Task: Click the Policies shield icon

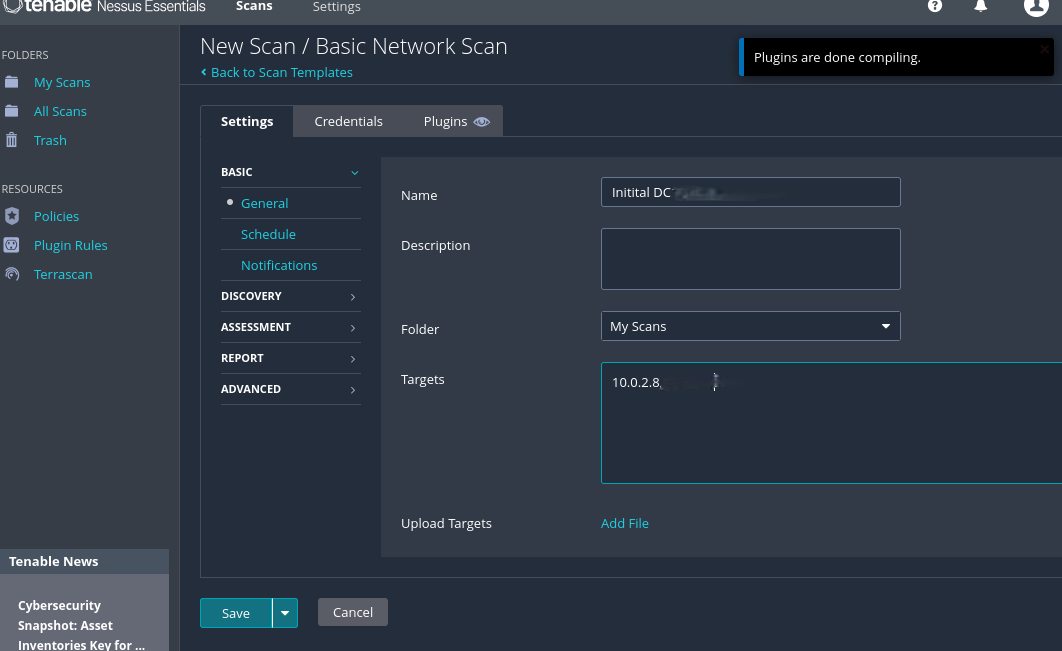Action: (12, 216)
